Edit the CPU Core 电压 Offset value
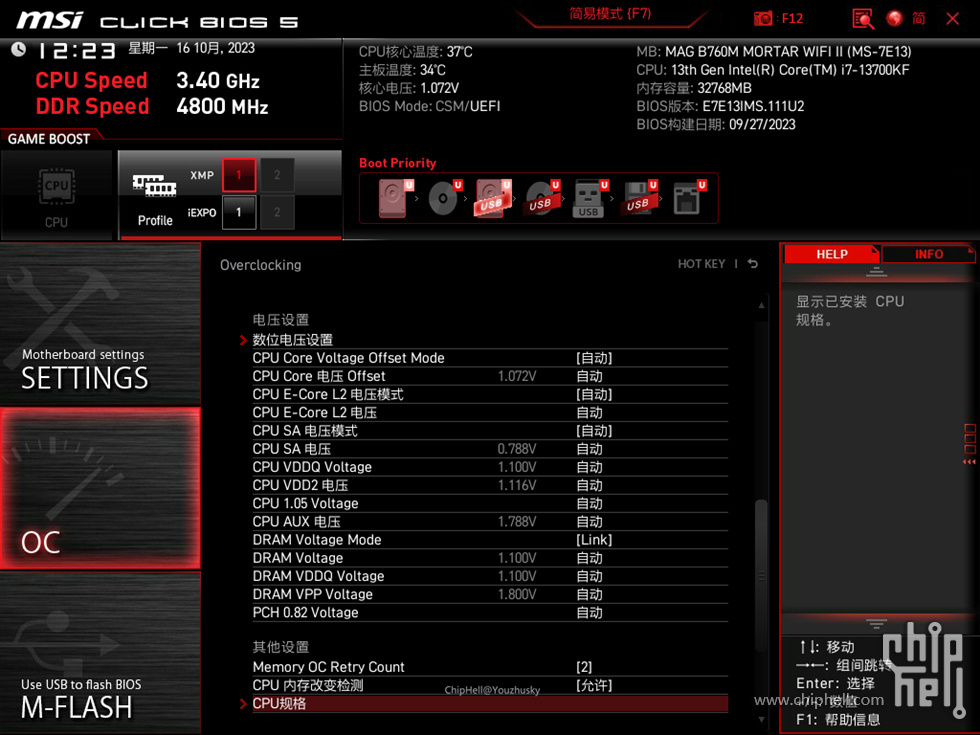The width and height of the screenshot is (980, 735). pyautogui.click(x=589, y=376)
